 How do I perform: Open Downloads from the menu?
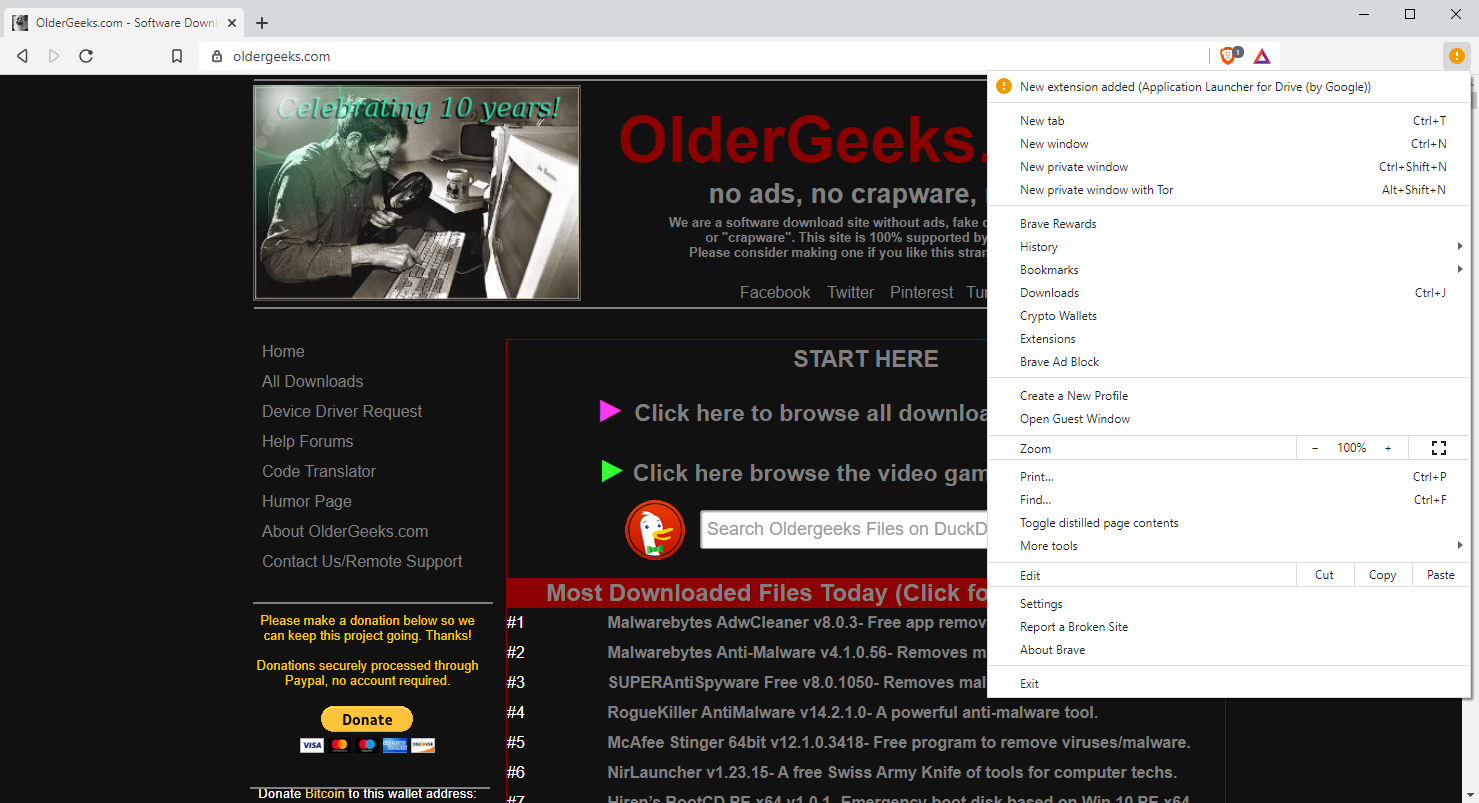1229,293
